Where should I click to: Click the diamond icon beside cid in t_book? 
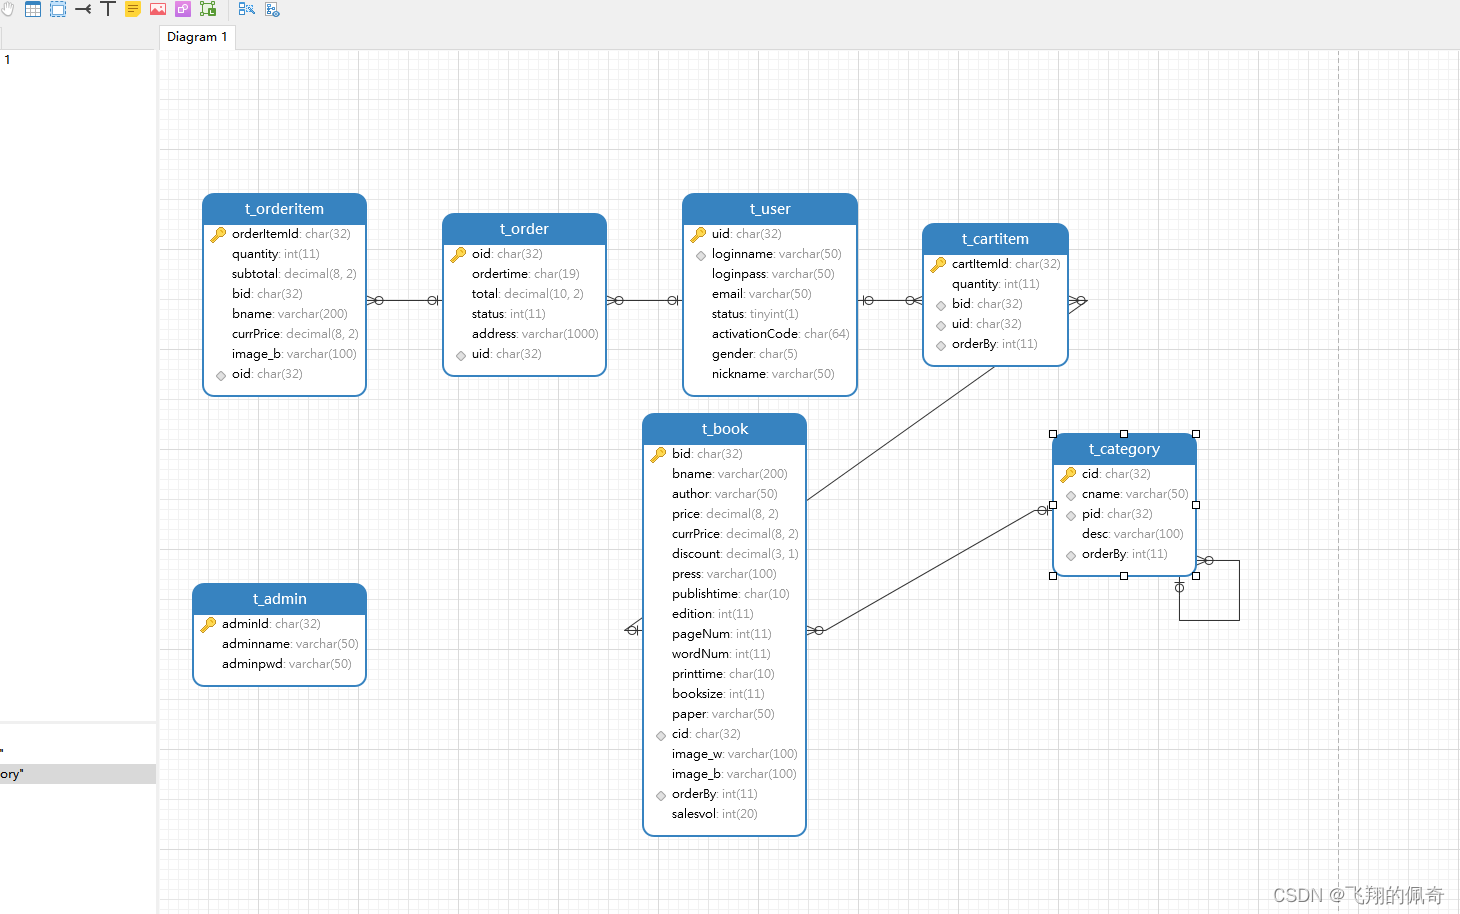click(661, 736)
